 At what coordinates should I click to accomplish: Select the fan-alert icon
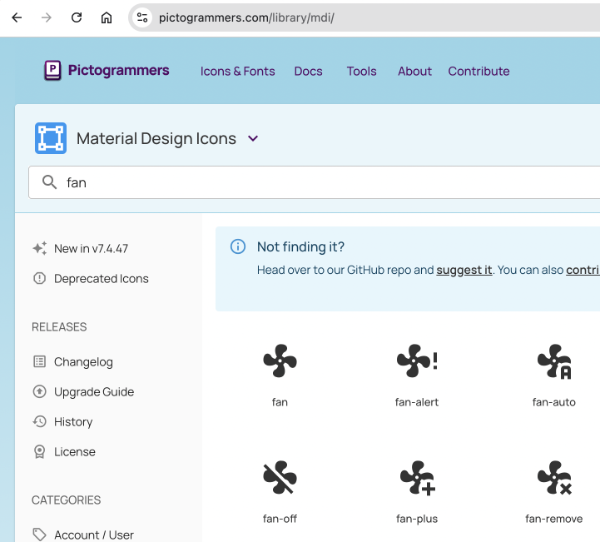pyautogui.click(x=417, y=361)
